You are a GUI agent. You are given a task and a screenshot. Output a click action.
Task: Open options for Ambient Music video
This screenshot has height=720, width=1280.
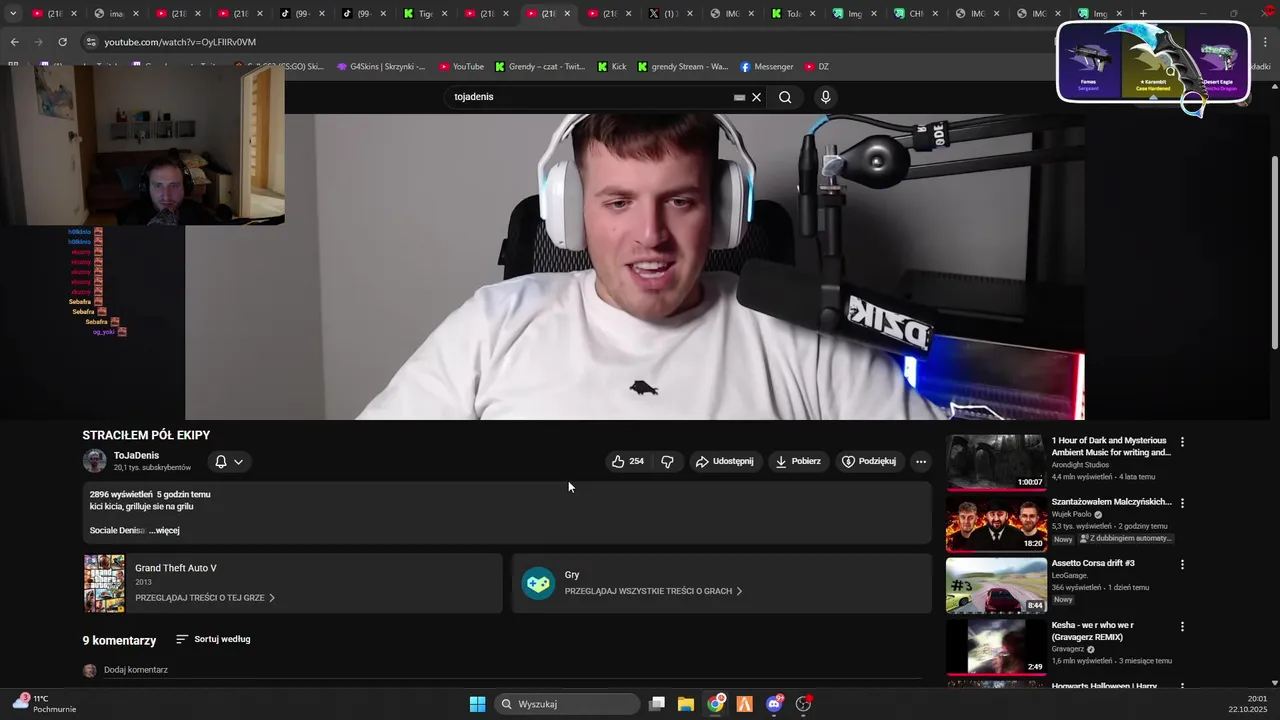tap(1182, 442)
